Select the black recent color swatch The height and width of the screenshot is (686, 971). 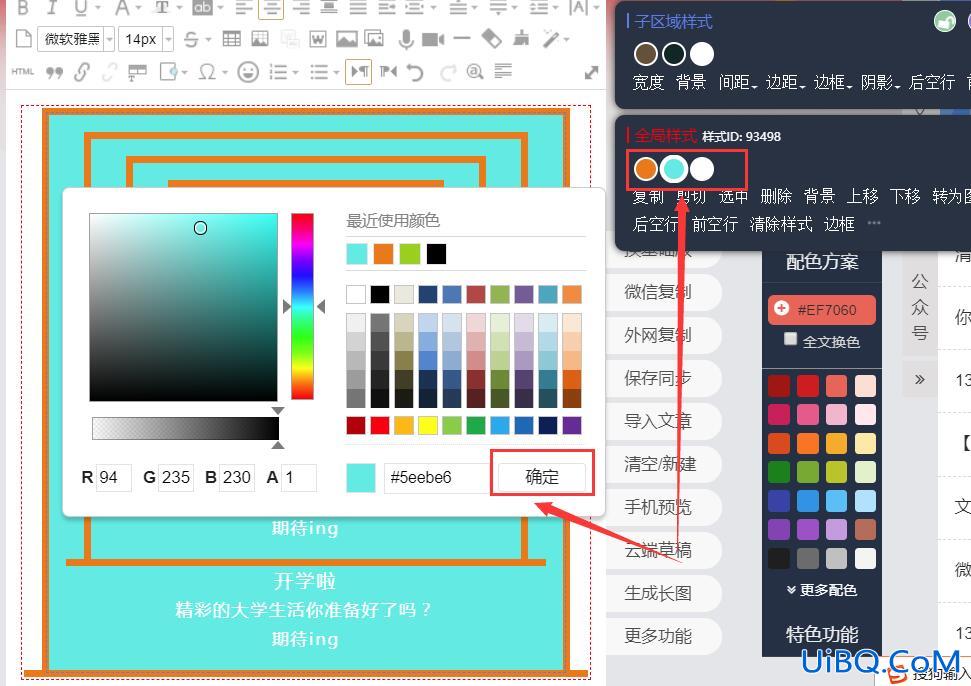pyautogui.click(x=436, y=254)
